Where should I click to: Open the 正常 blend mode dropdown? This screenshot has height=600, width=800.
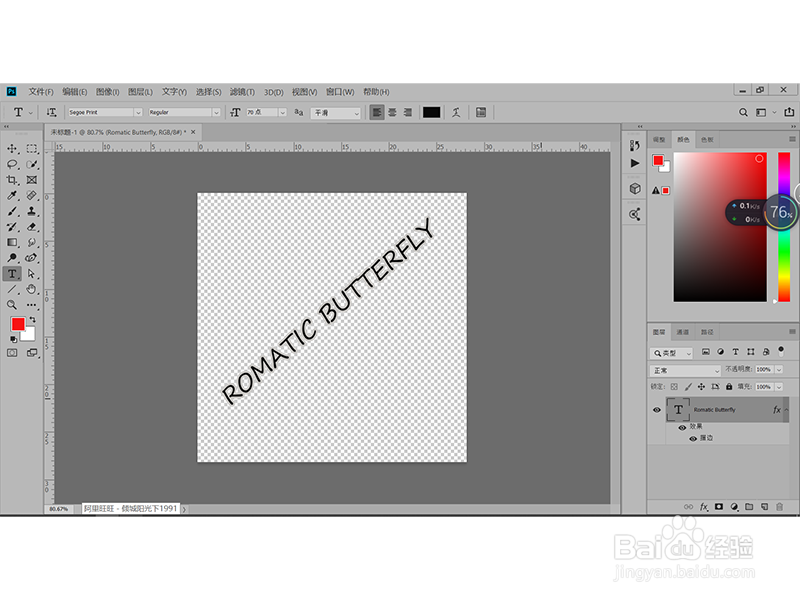tap(685, 370)
